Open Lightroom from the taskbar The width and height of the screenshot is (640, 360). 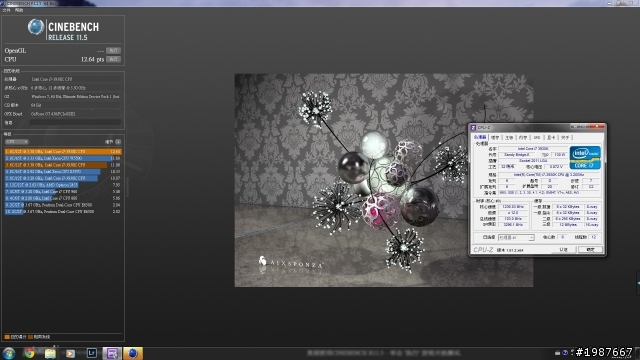(x=91, y=353)
